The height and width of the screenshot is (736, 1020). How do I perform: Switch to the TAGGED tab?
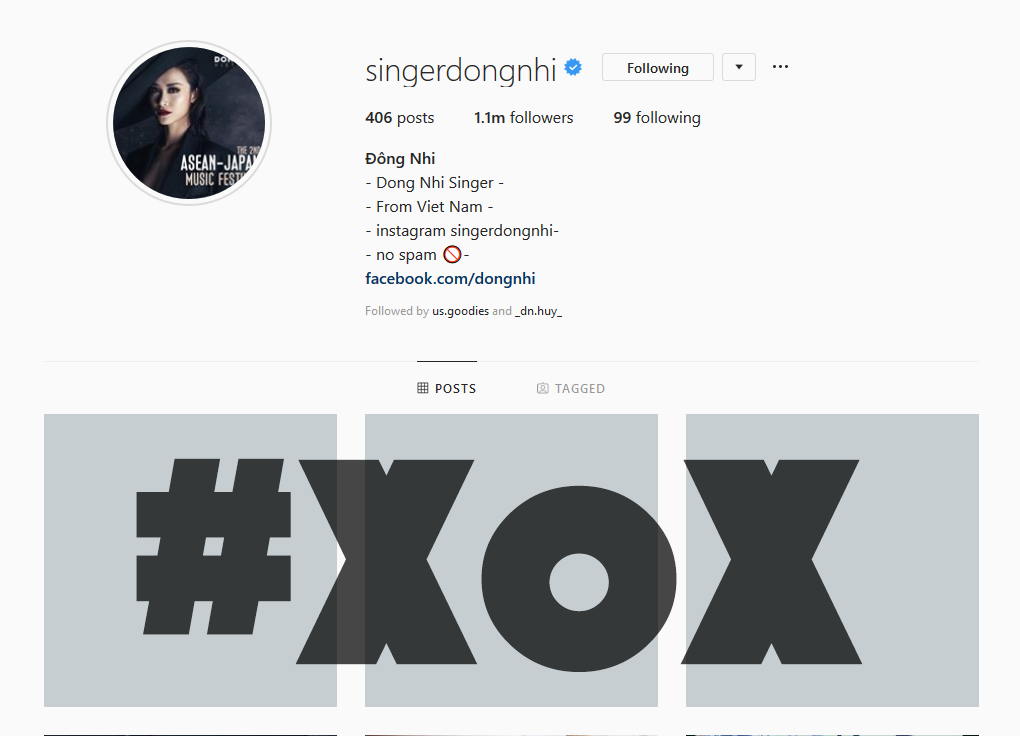coord(570,388)
